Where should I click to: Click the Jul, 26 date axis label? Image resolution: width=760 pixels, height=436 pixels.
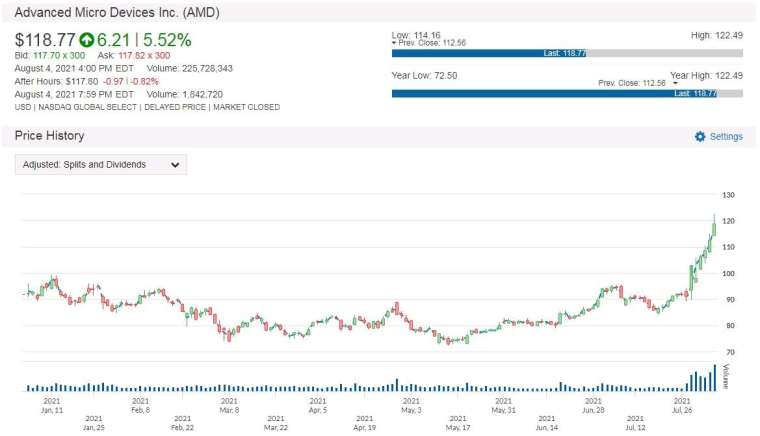point(682,405)
